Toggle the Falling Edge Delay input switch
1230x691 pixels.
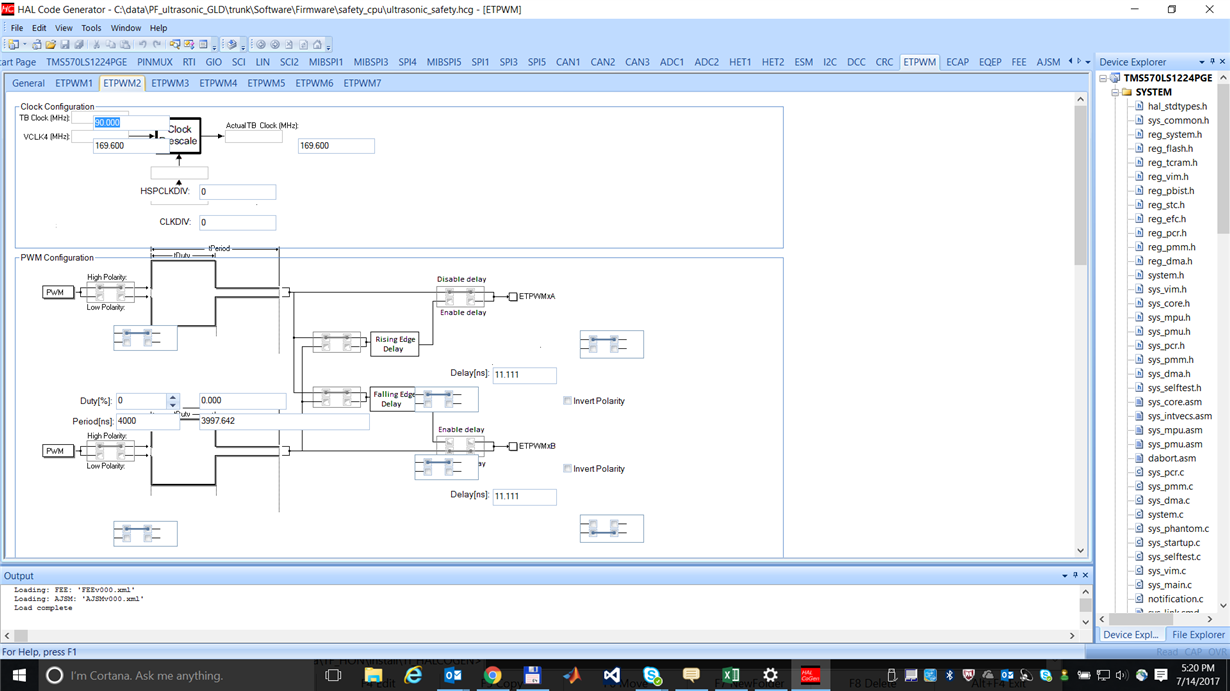pyautogui.click(x=337, y=398)
